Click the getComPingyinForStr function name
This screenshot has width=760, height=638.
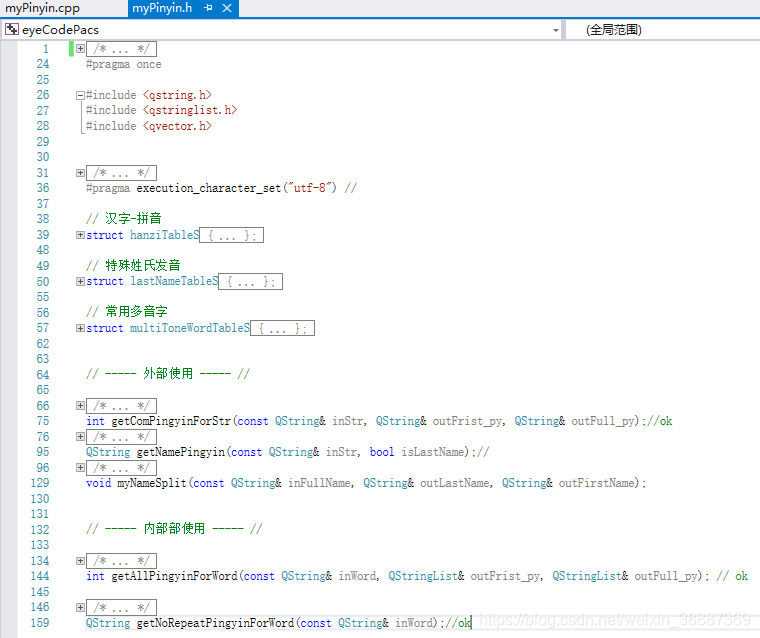(x=171, y=421)
